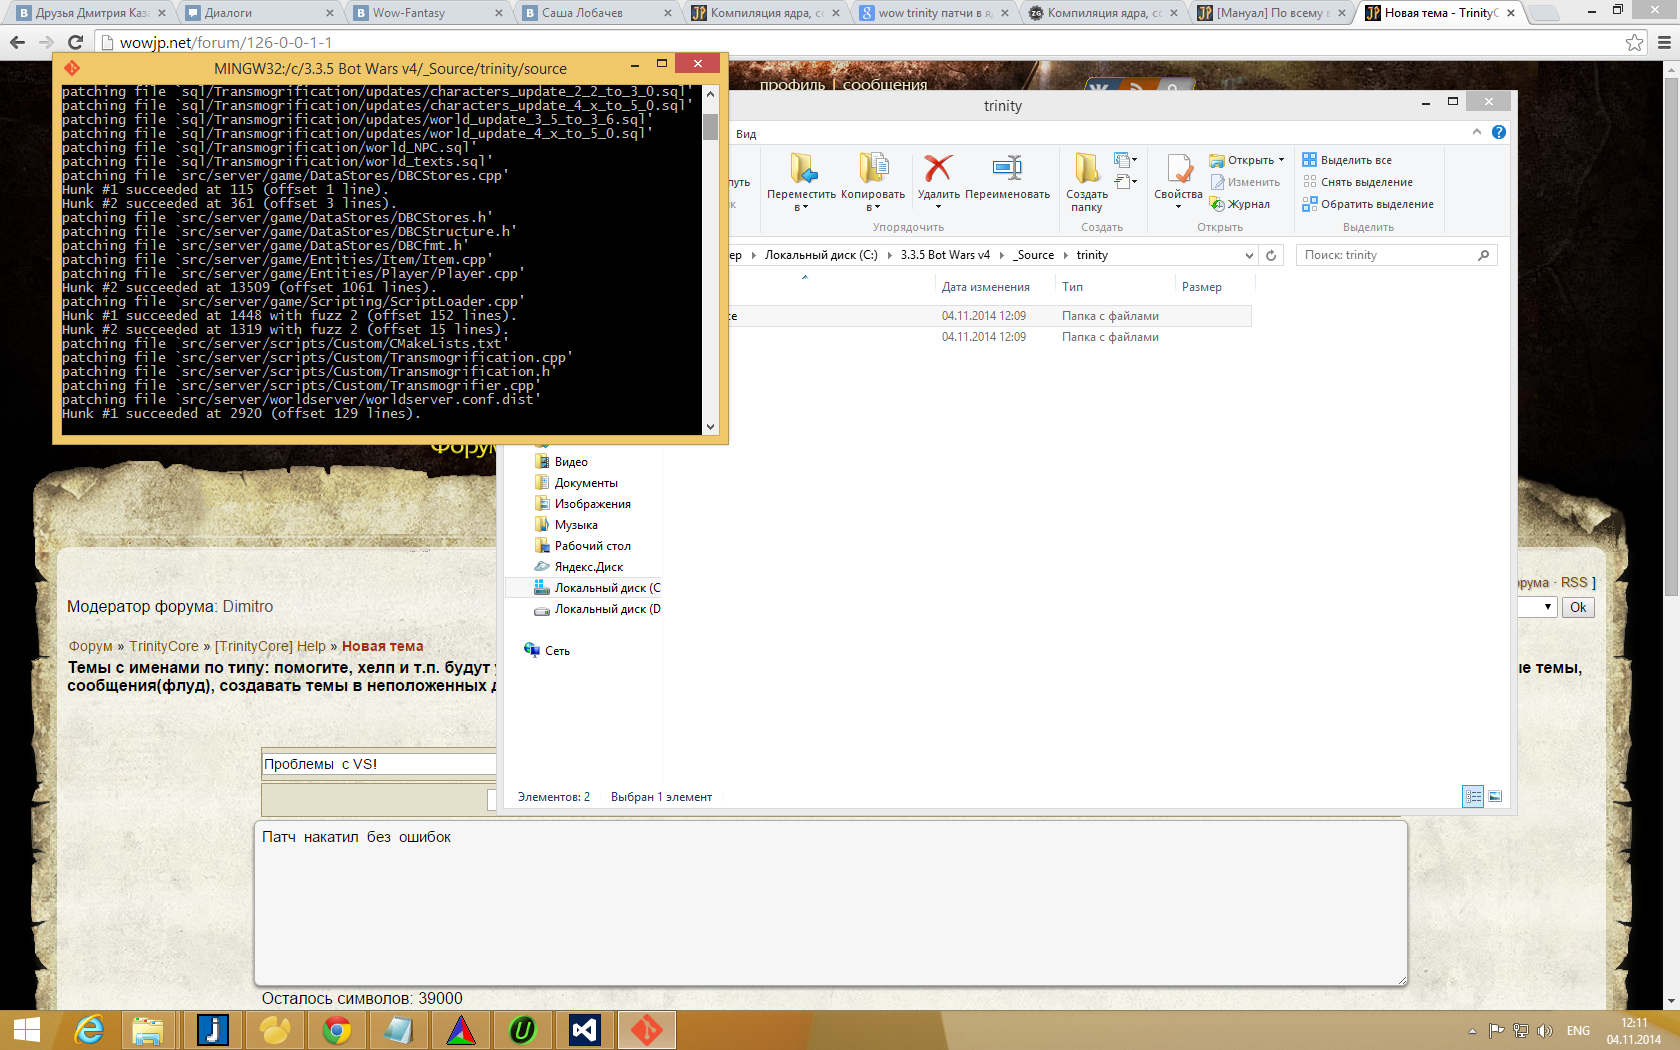
Task: Switch Explorer to details view
Action: point(1472,796)
